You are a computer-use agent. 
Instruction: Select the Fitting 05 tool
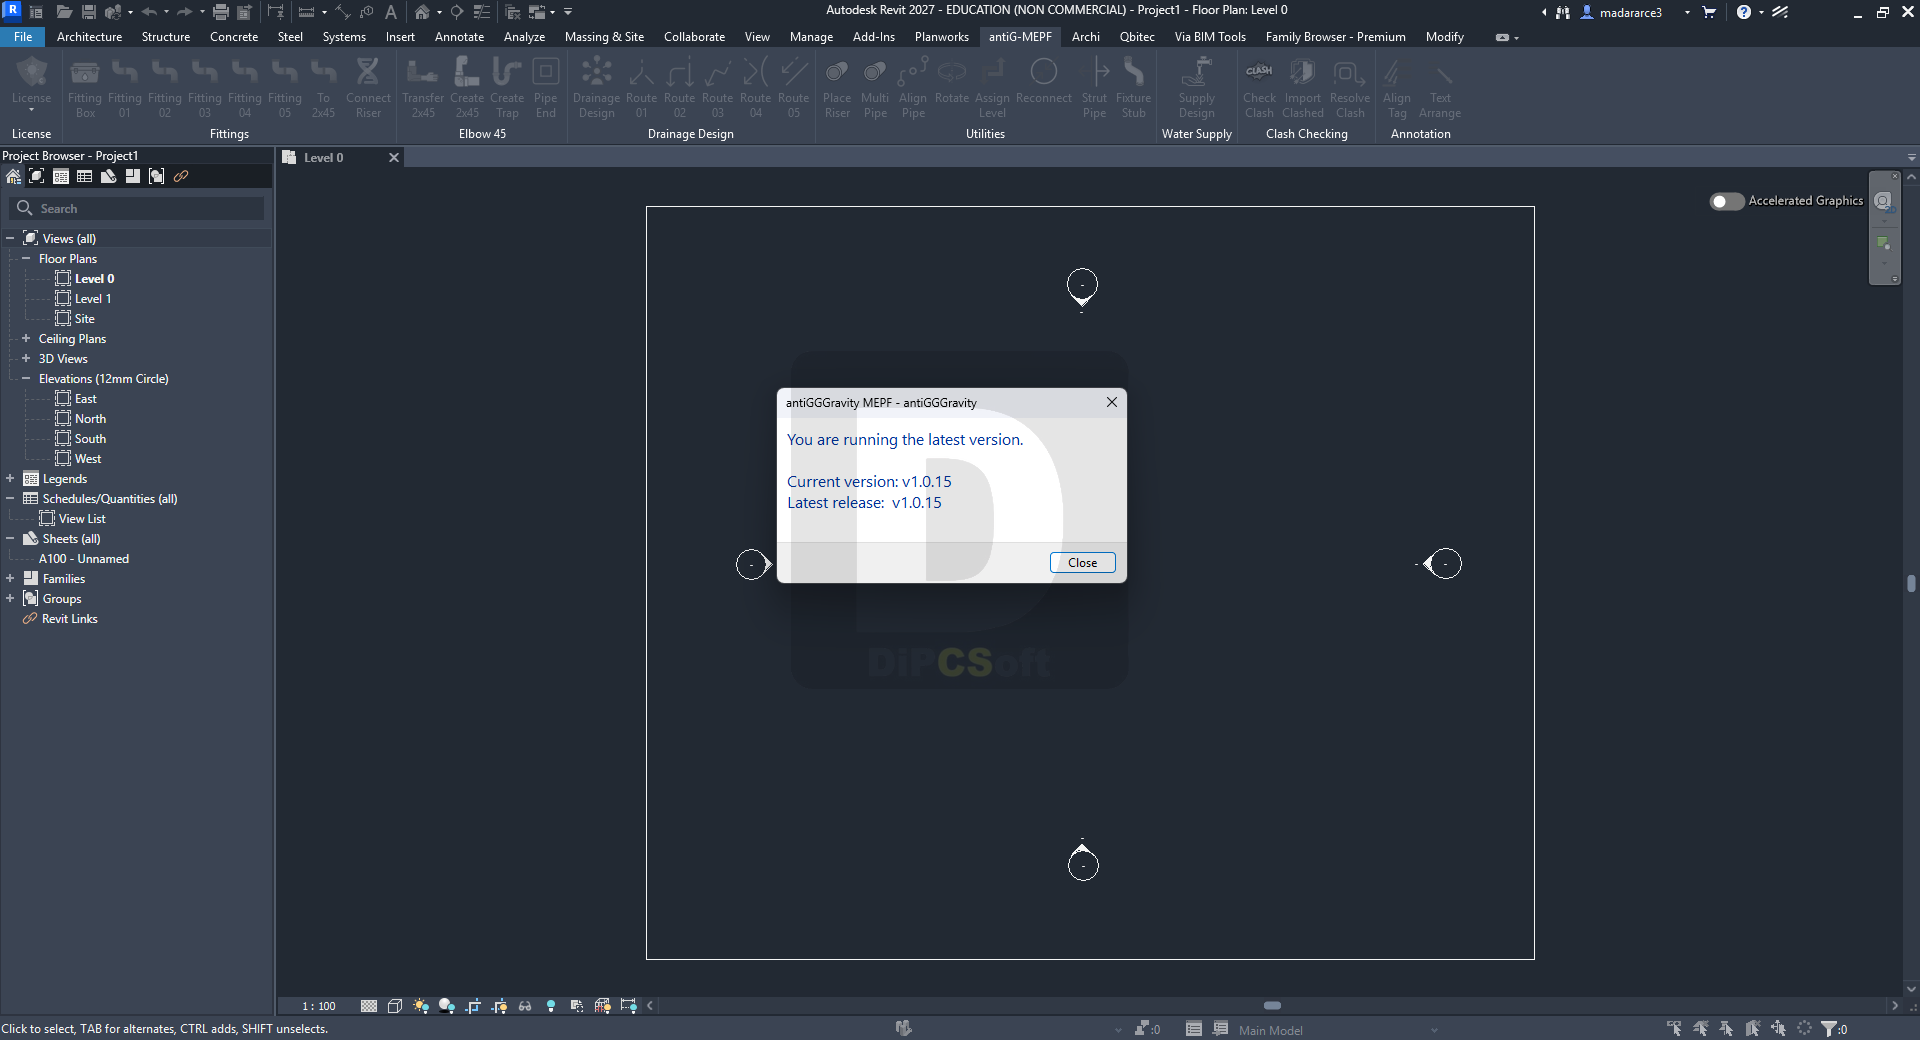coord(285,88)
